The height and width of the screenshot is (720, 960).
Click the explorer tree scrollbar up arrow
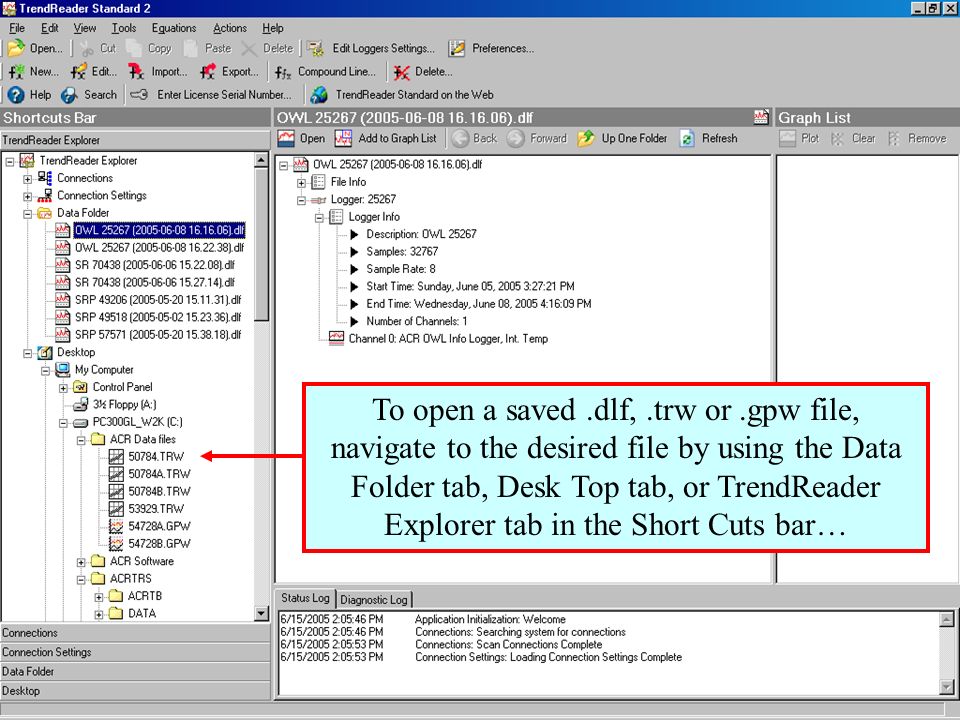pos(261,160)
